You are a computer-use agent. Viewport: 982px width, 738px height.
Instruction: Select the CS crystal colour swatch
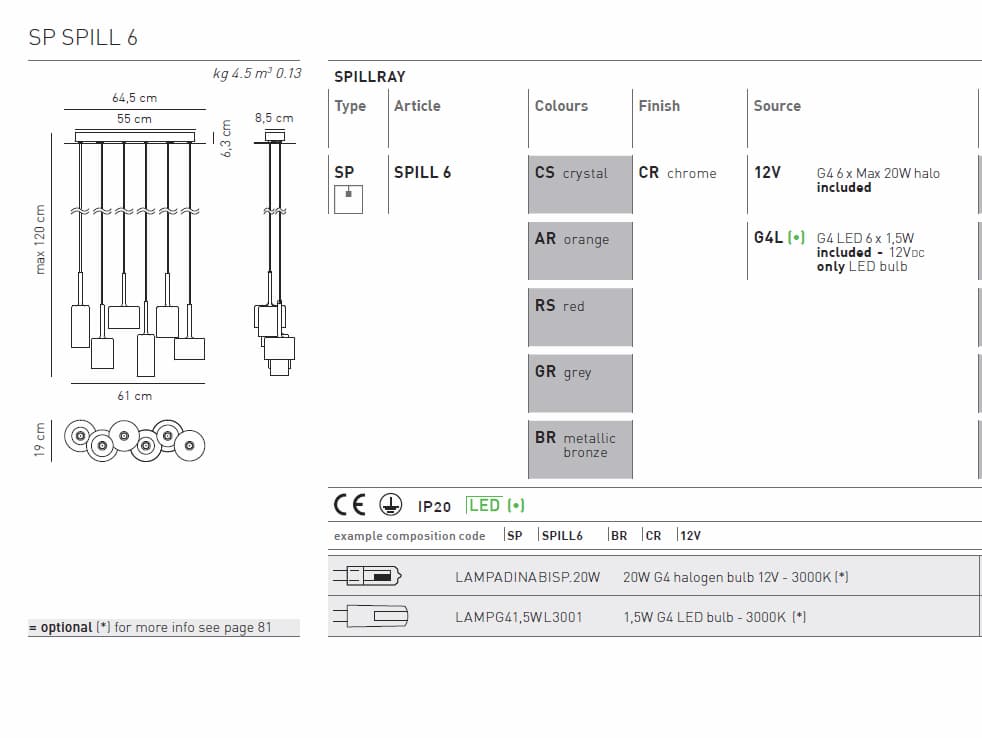coord(580,184)
